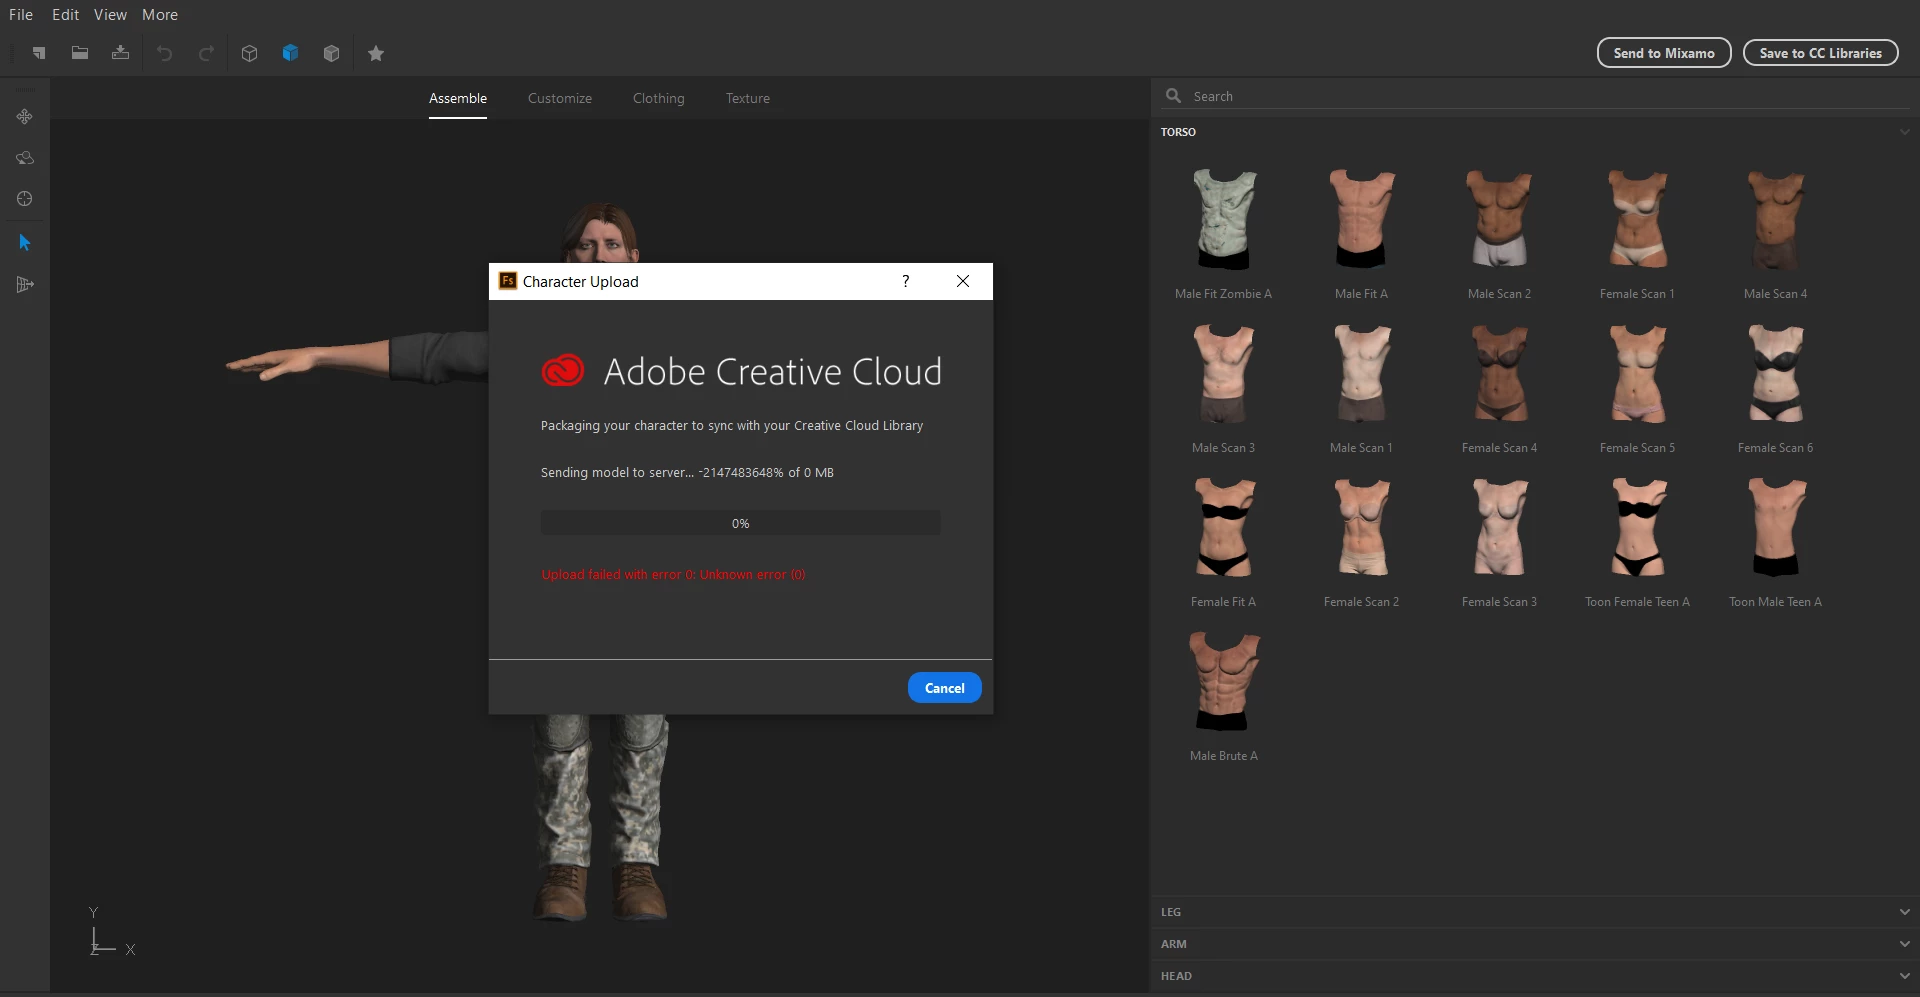
Task: Click the bottom sidebar export tool icon
Action: [25, 285]
